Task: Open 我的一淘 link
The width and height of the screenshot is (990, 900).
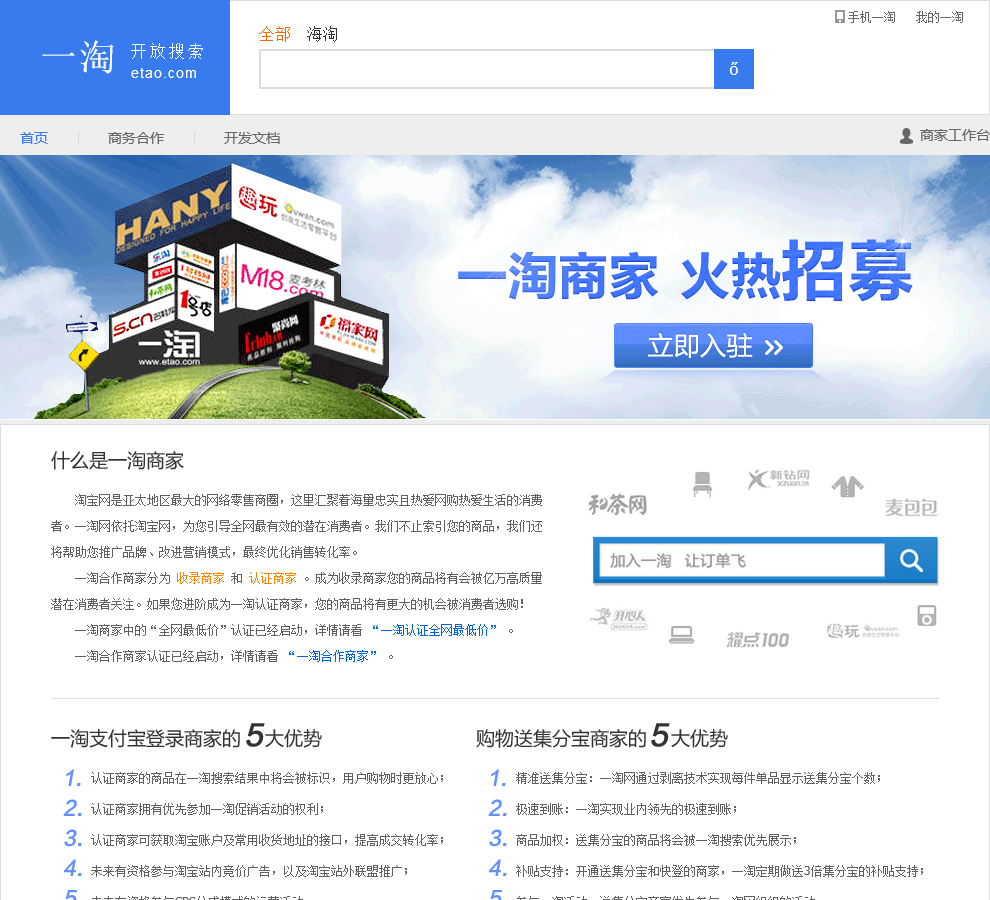Action: (x=939, y=17)
